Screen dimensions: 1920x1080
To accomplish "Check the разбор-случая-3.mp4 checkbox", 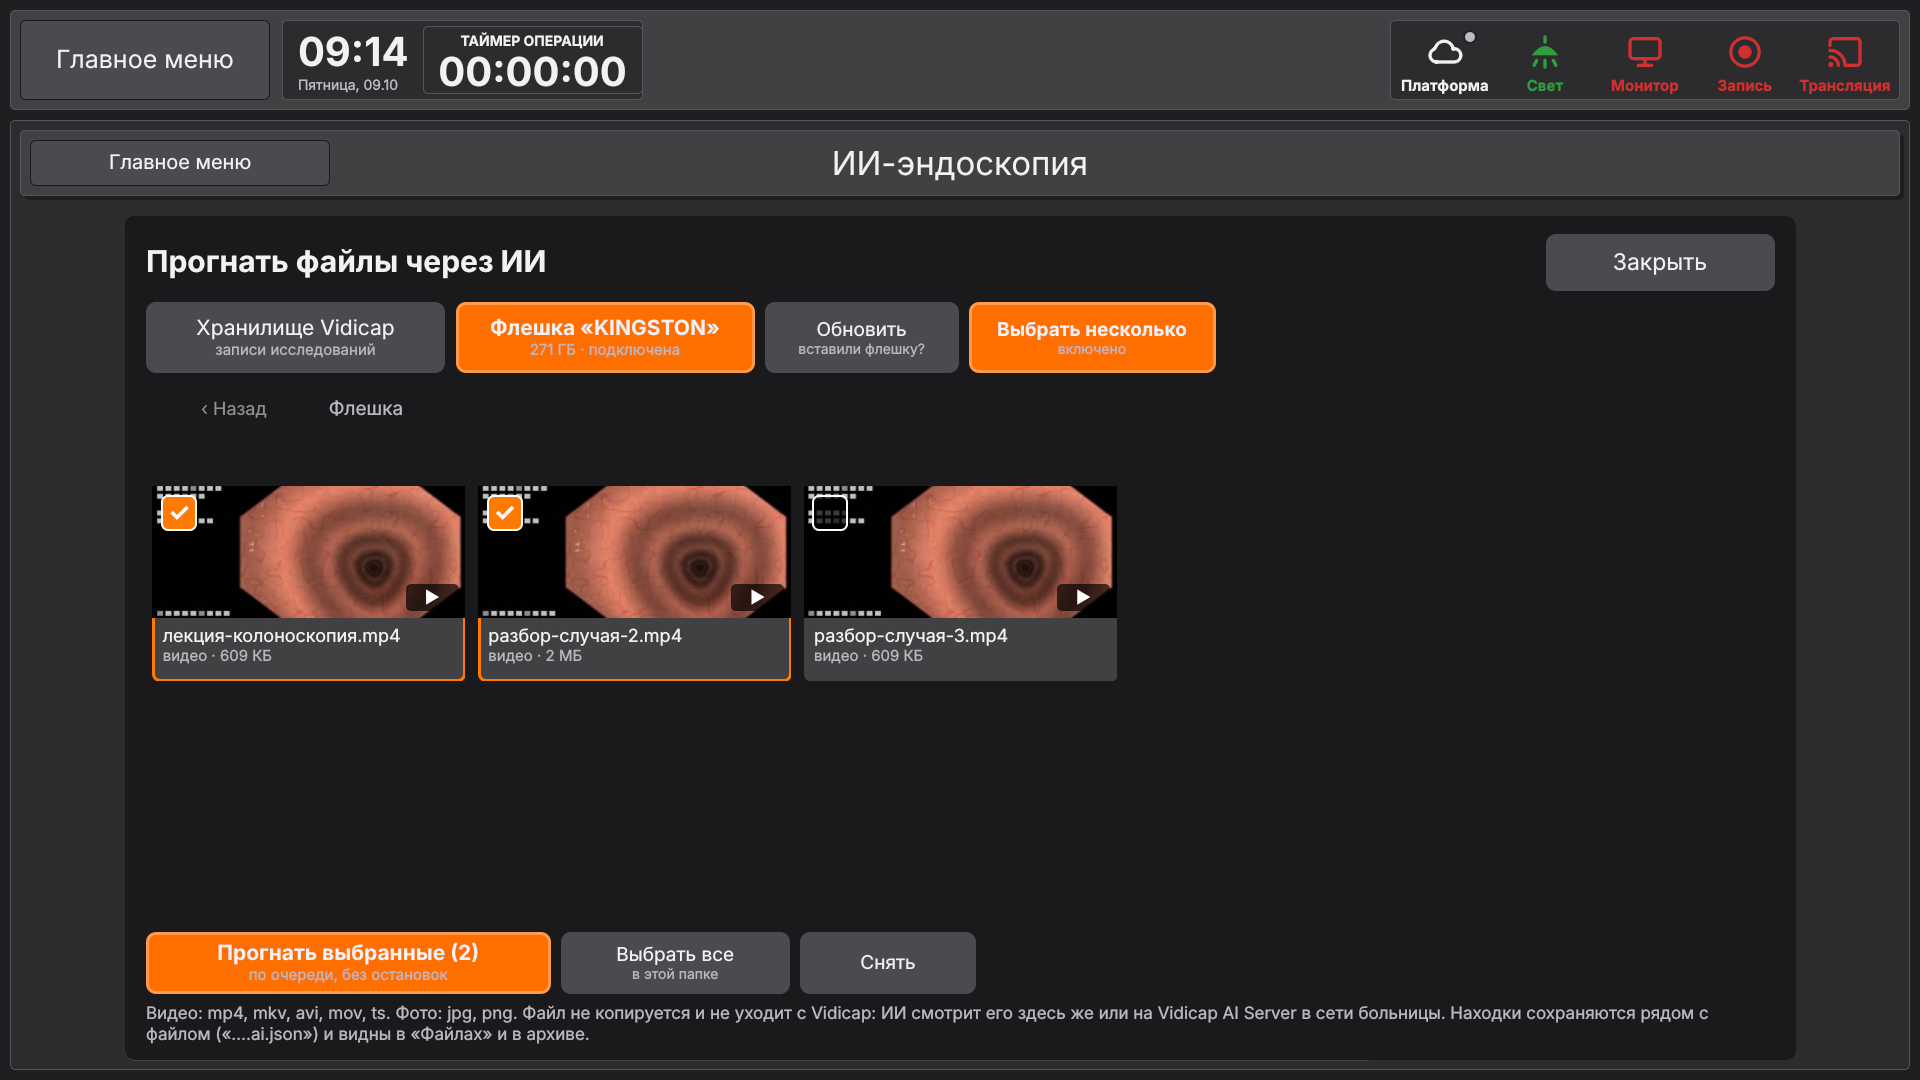I will (x=830, y=513).
